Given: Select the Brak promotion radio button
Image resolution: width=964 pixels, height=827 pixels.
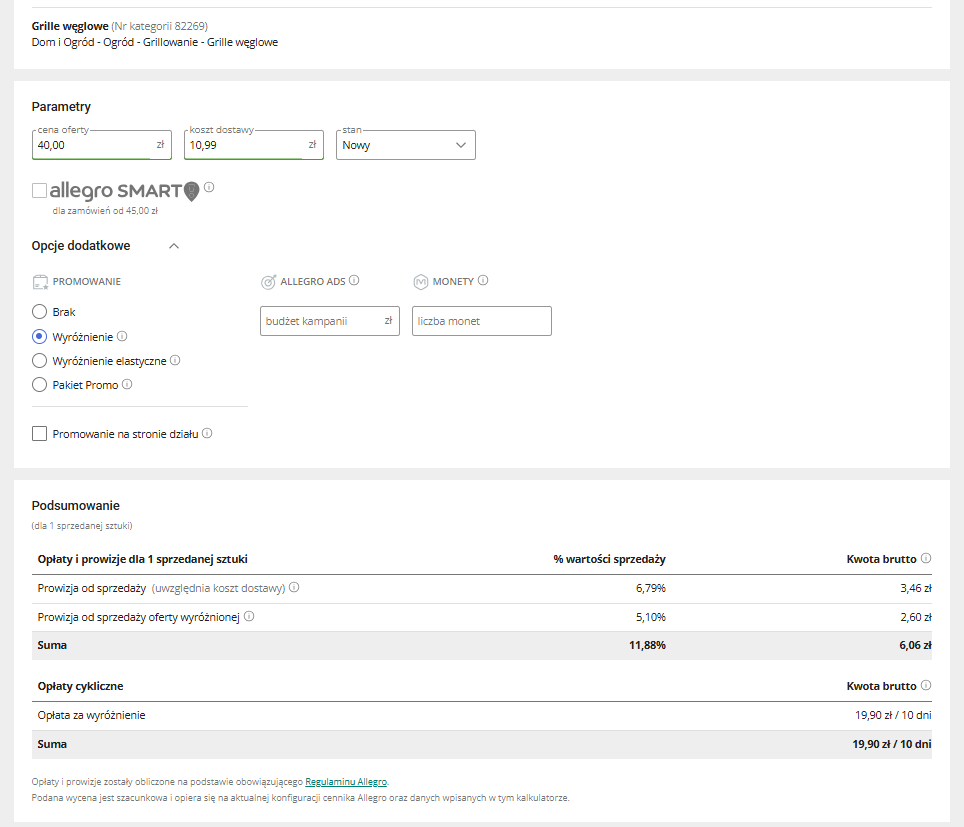Looking at the screenshot, I should (39, 312).
